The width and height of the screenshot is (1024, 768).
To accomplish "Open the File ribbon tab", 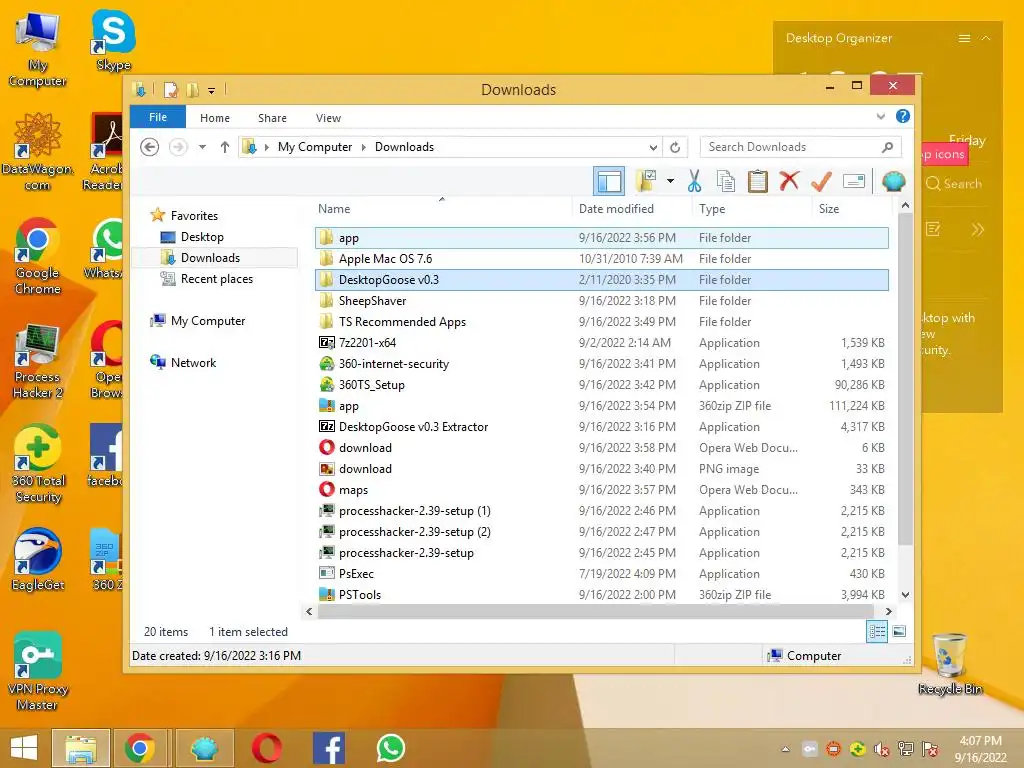I will pyautogui.click(x=158, y=118).
